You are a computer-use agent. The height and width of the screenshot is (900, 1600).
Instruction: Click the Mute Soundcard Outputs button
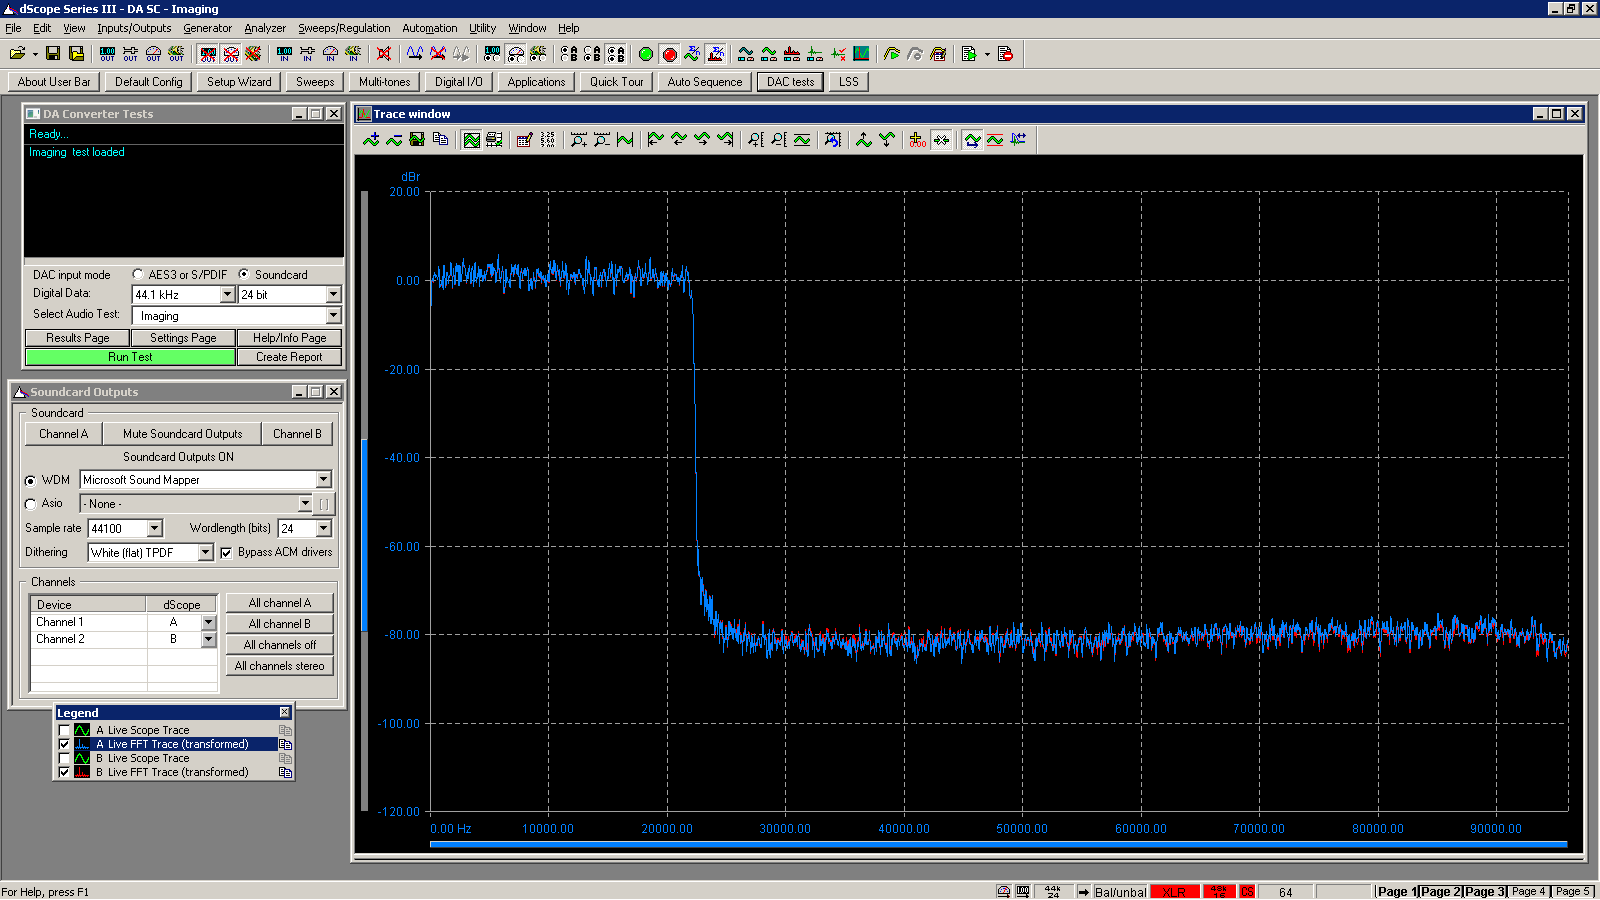(x=182, y=434)
